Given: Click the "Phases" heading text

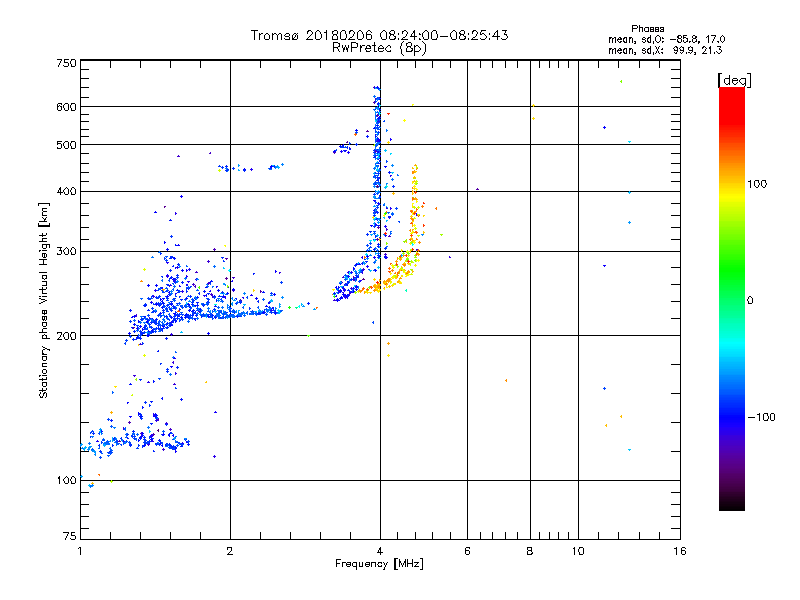Looking at the screenshot, I should [x=647, y=29].
